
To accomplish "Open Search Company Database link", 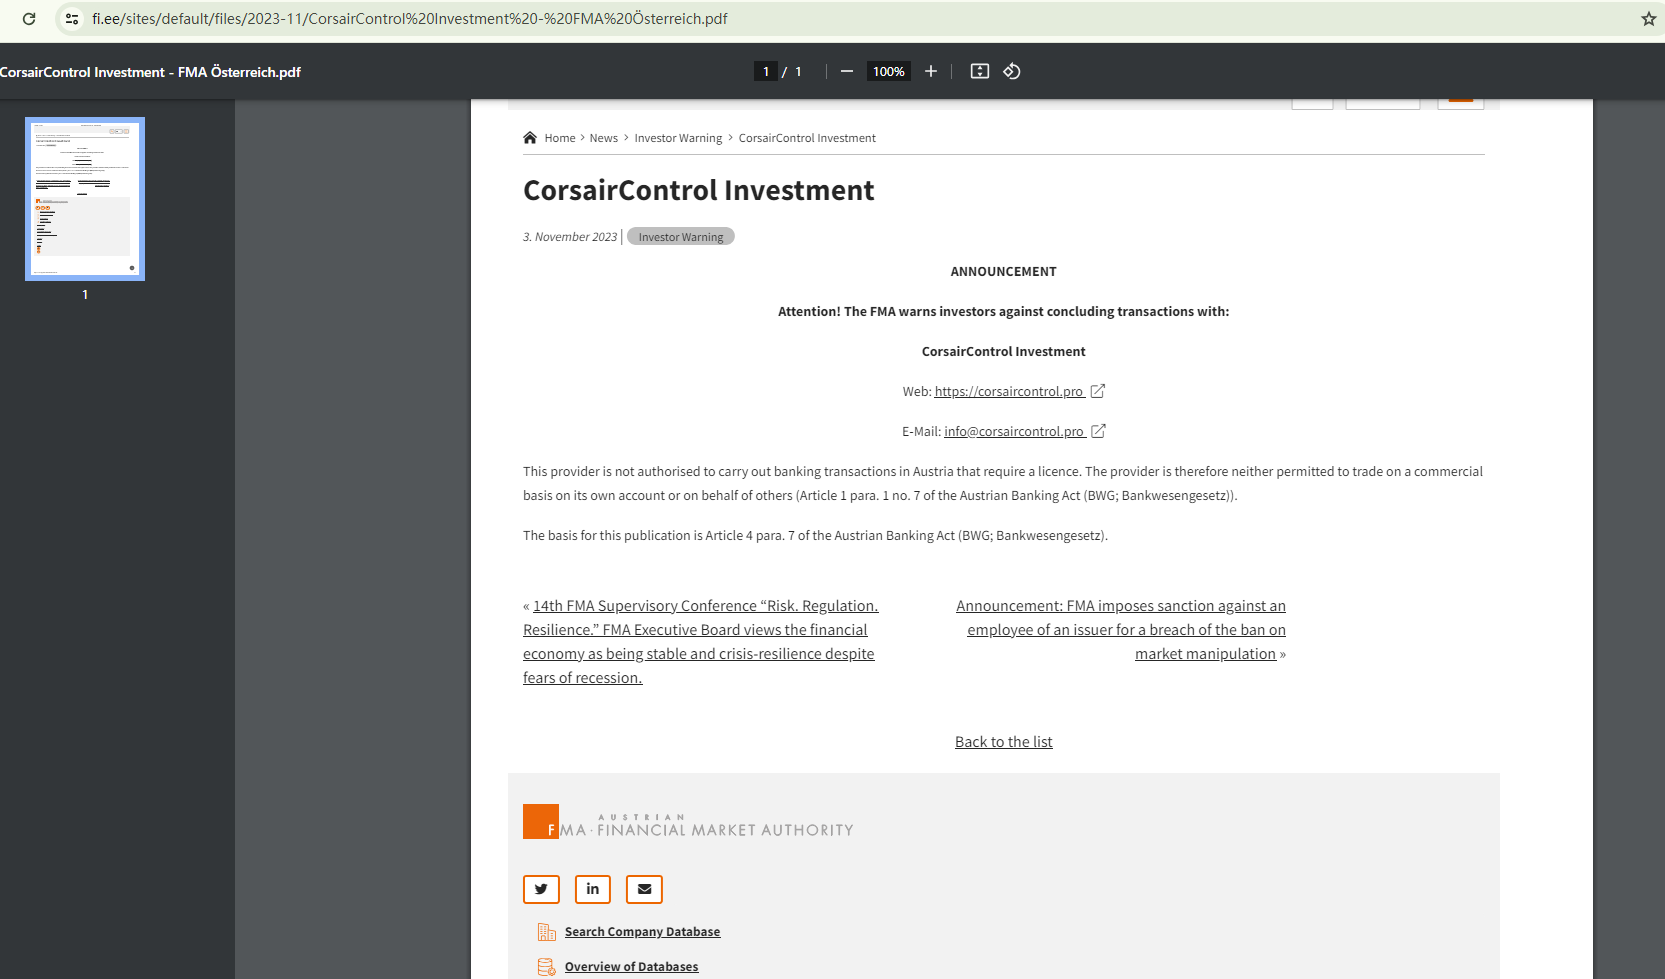I will [x=642, y=932].
